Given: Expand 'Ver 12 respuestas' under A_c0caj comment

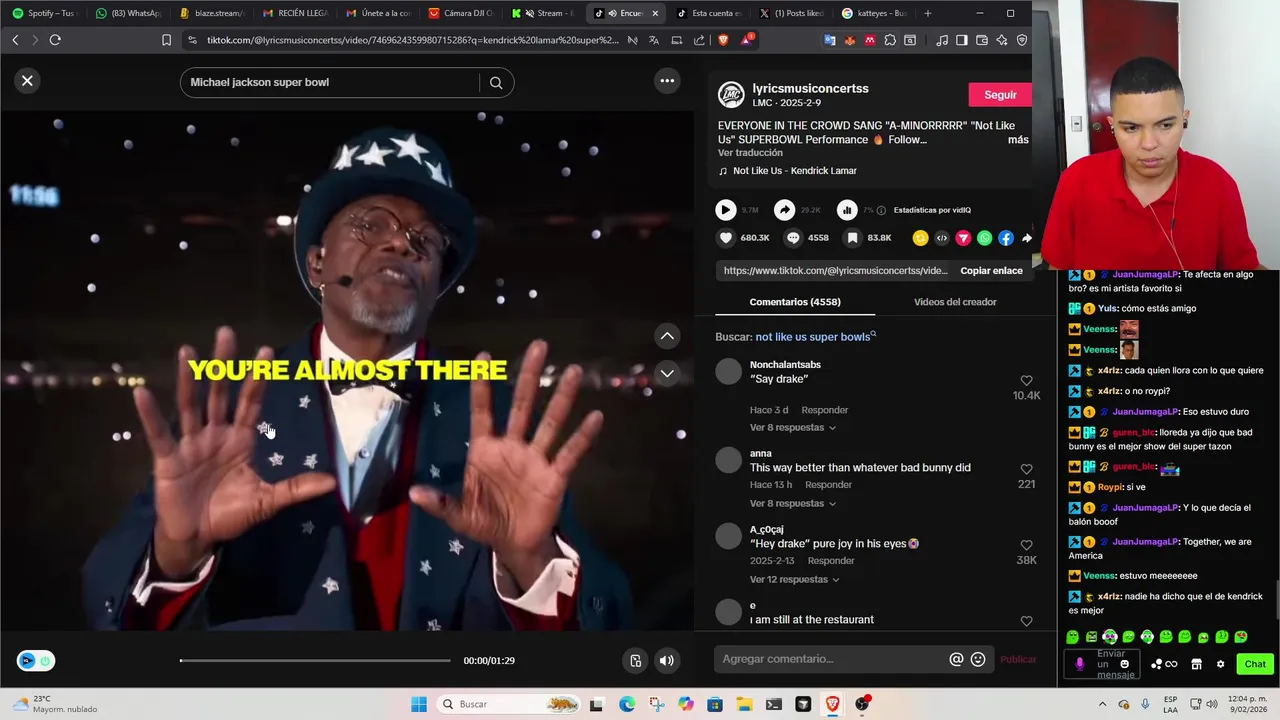Looking at the screenshot, I should [x=794, y=580].
